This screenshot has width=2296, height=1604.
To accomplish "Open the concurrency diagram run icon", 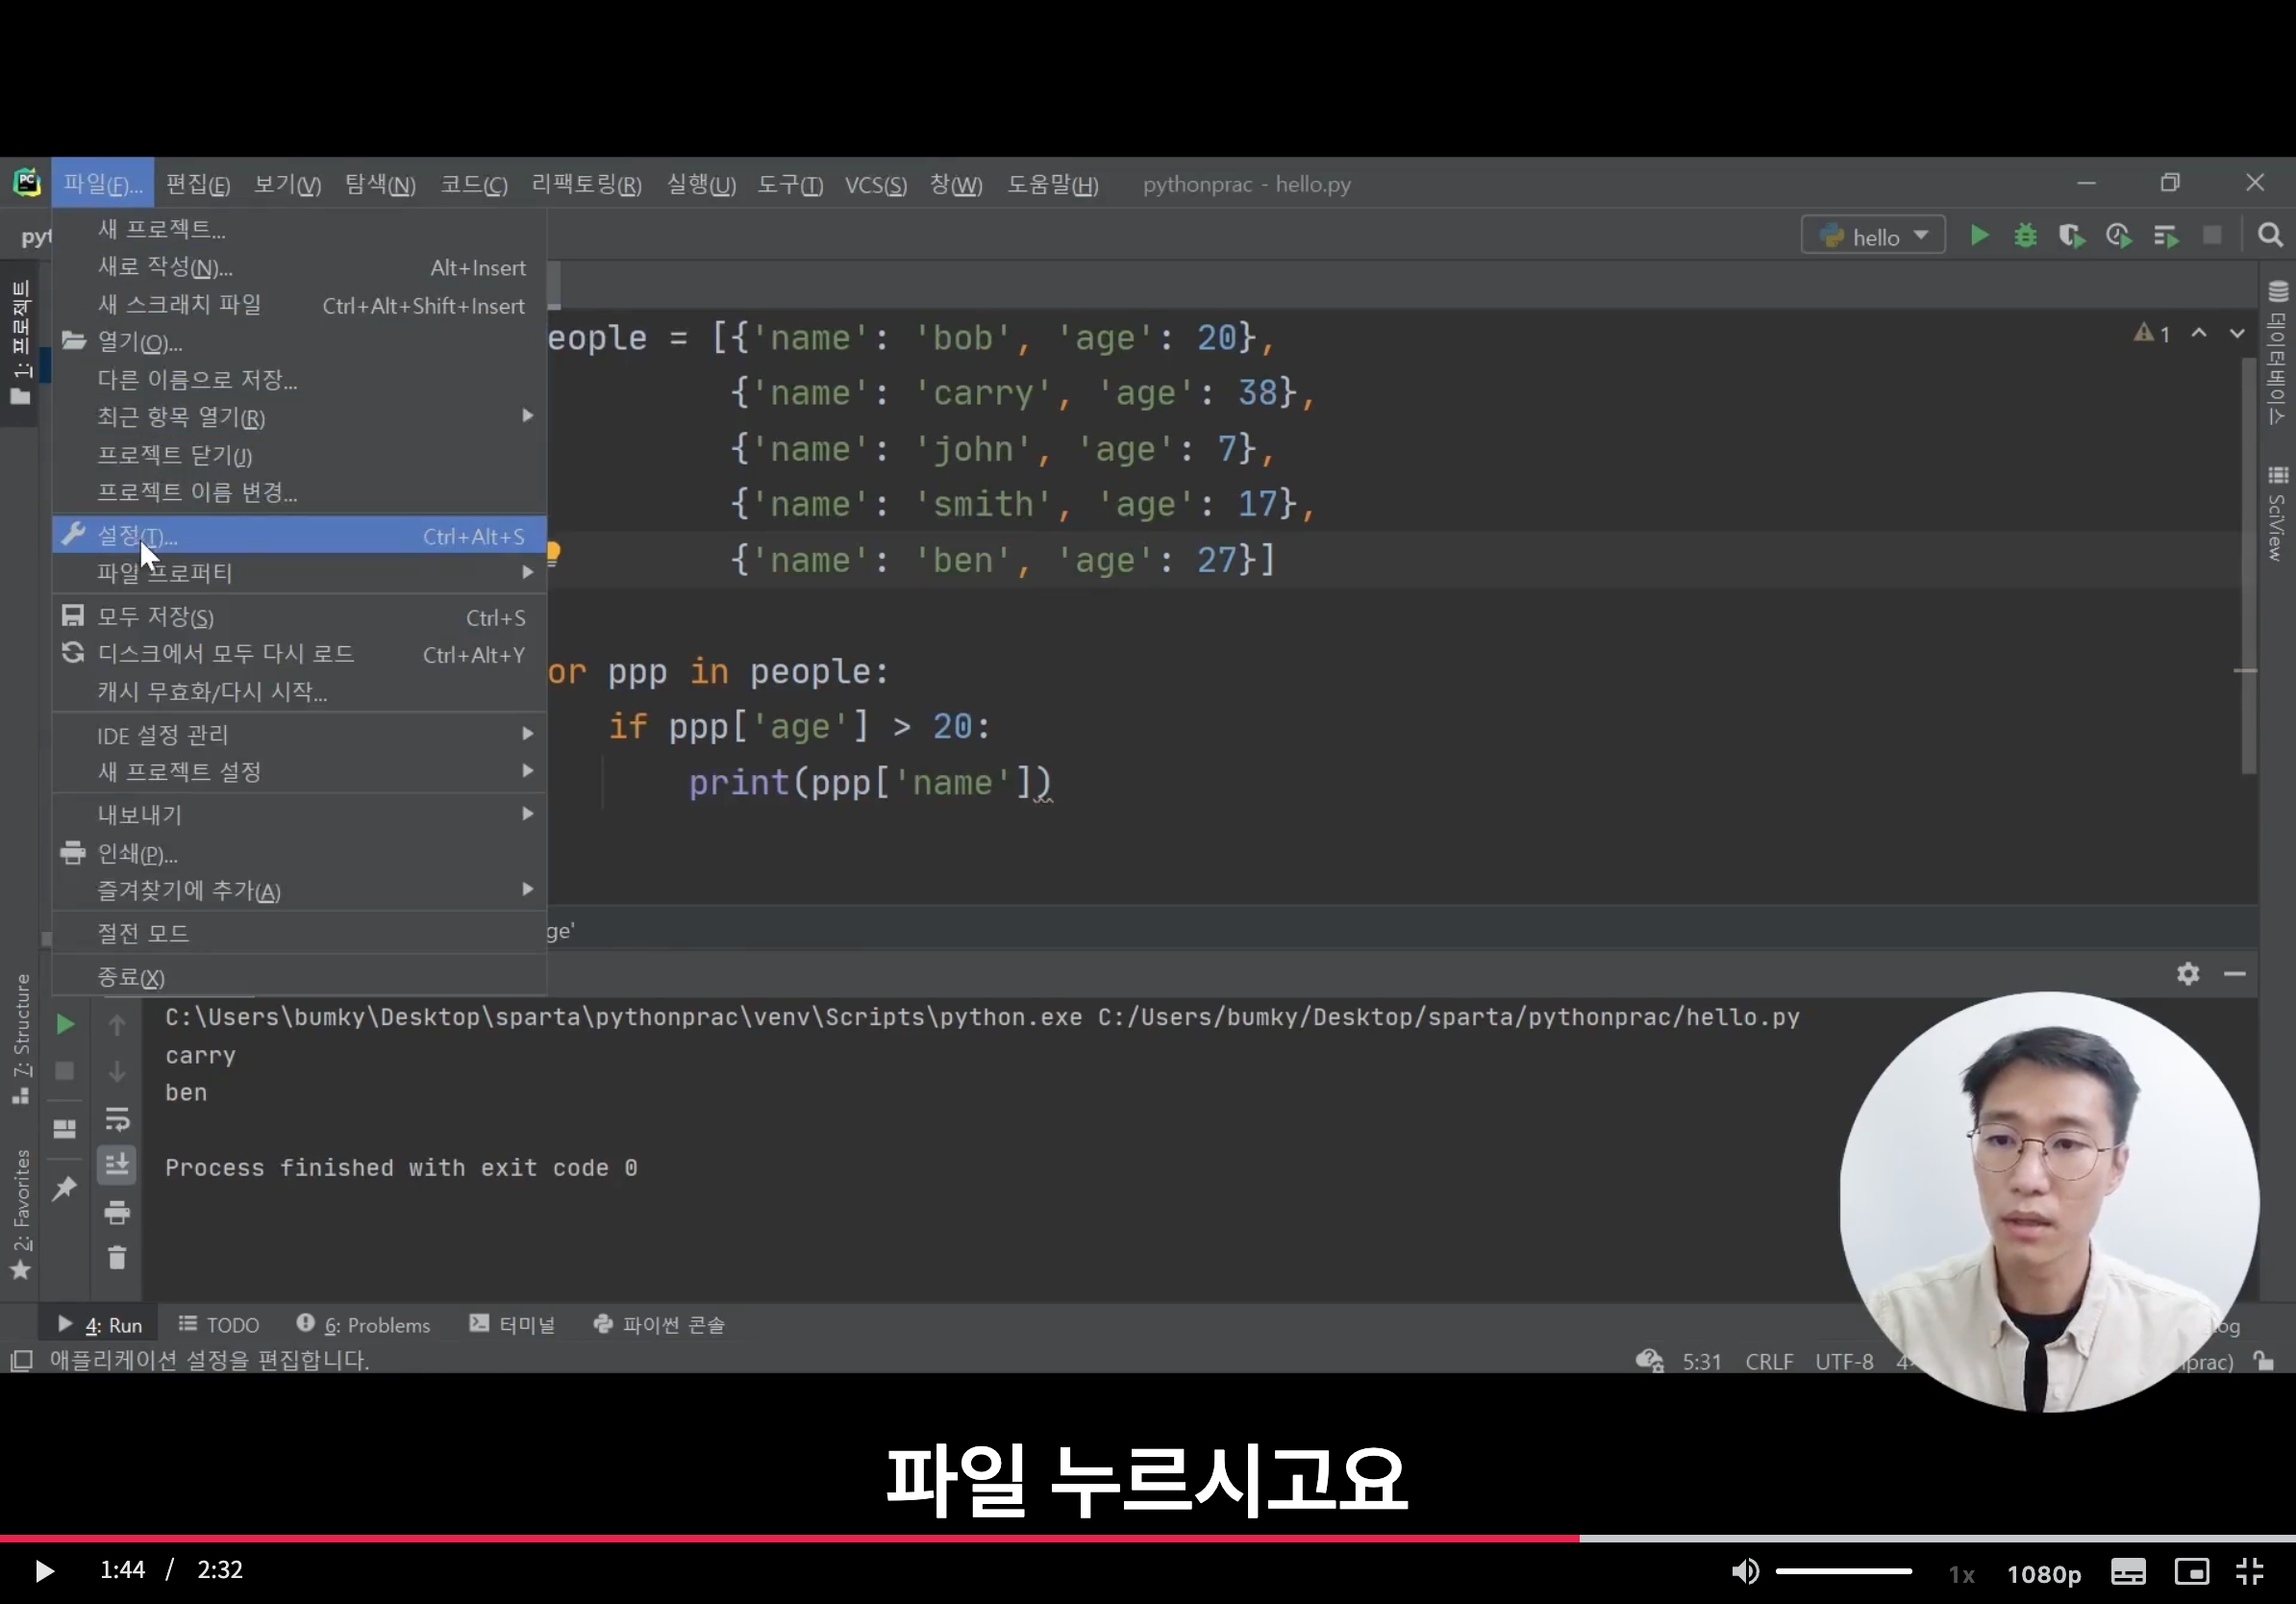I will click(x=2165, y=236).
